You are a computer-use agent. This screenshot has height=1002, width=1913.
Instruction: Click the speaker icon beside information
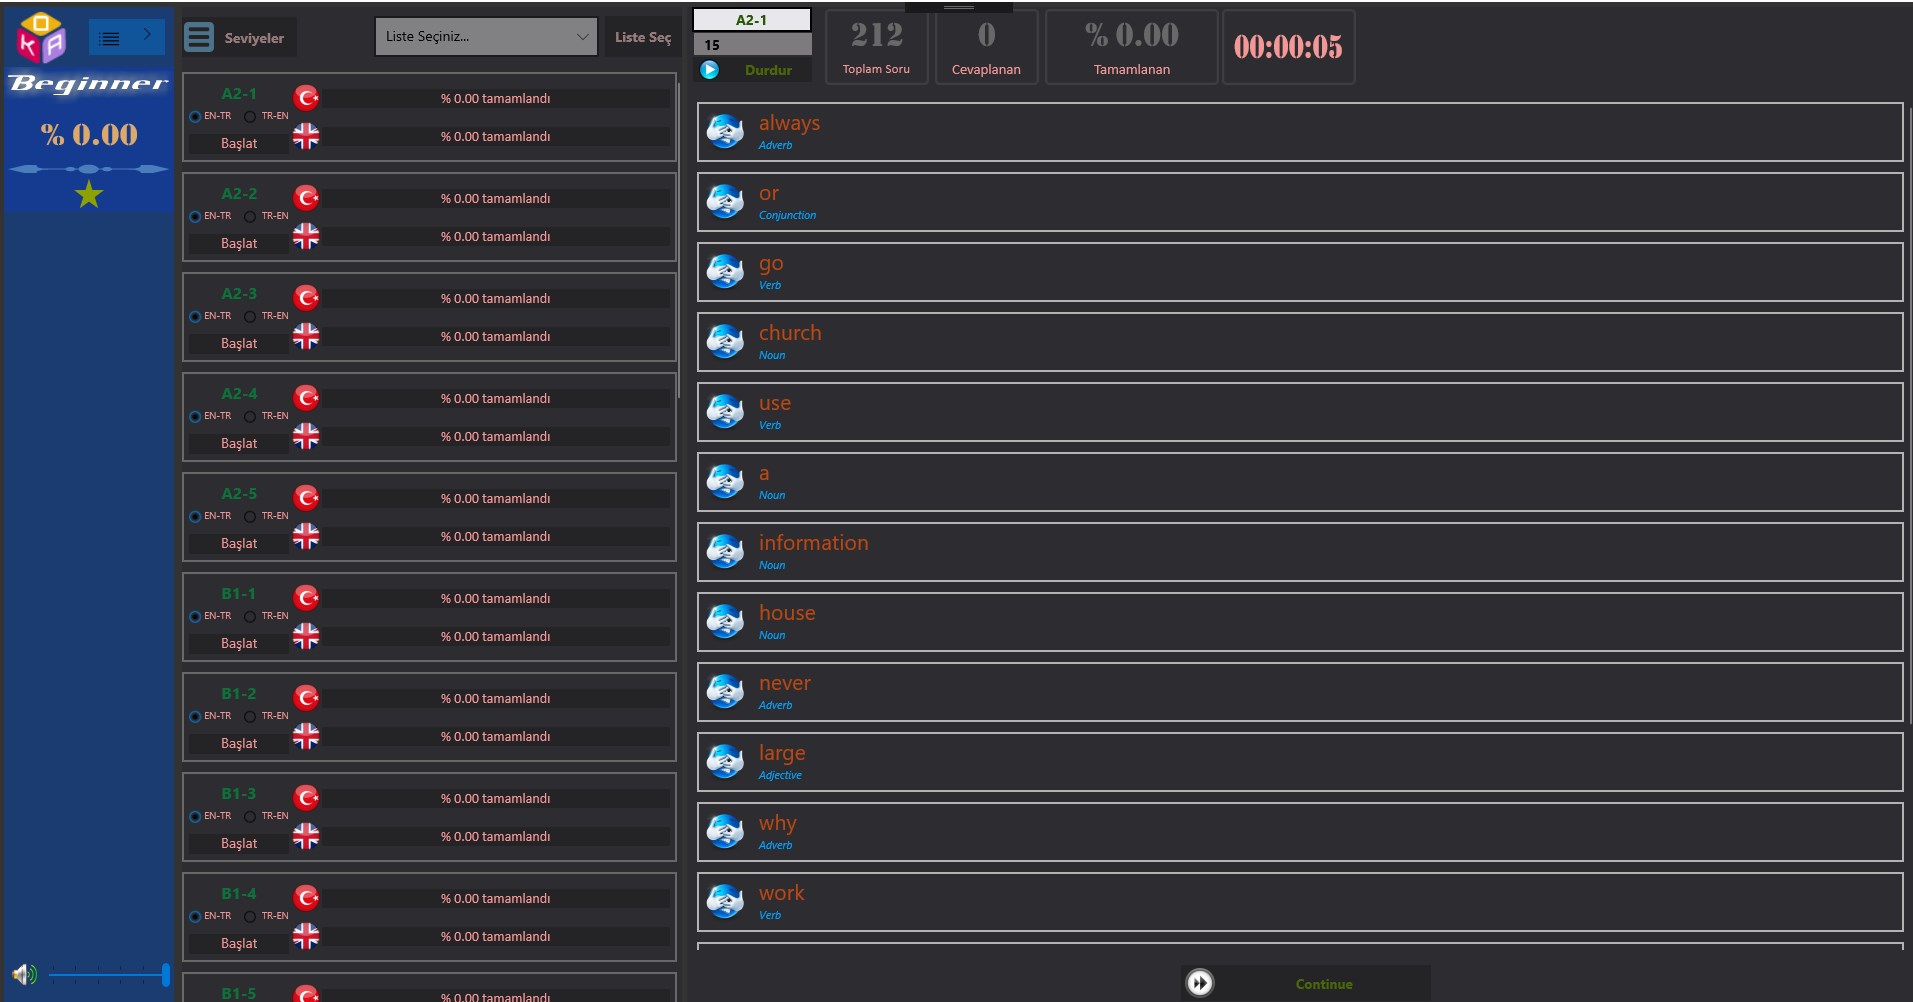pos(725,551)
